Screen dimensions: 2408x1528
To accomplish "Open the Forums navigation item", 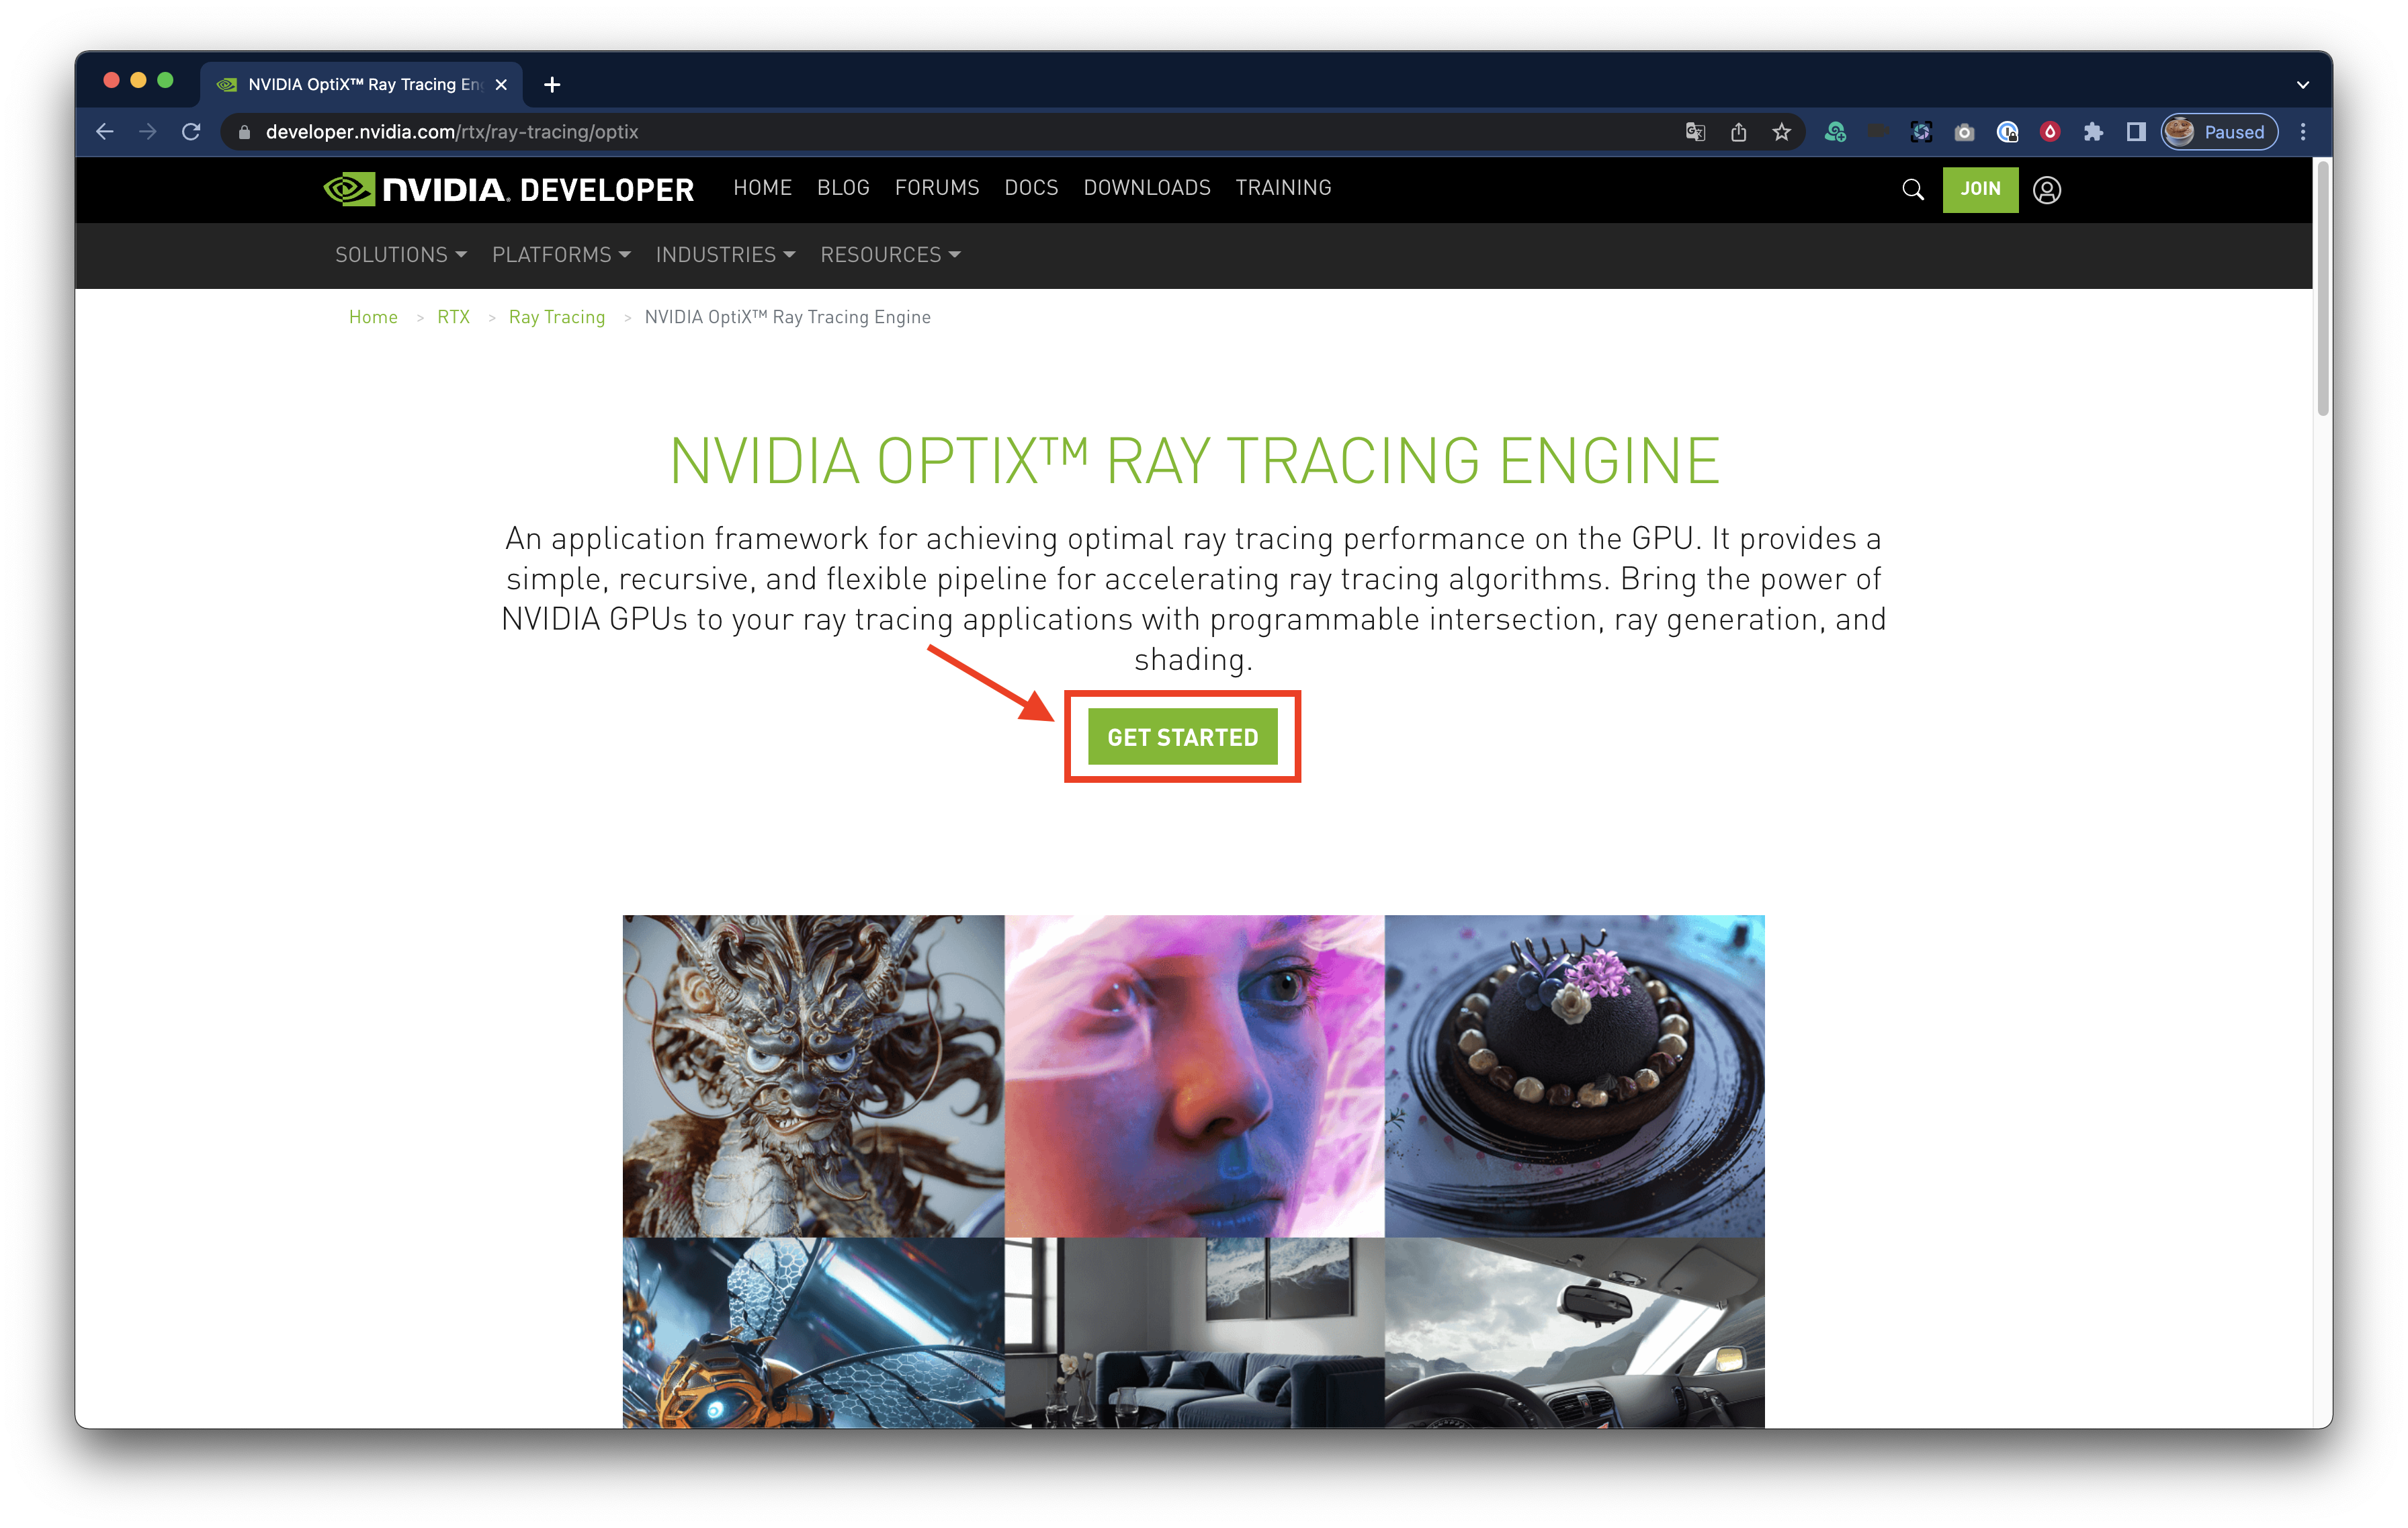I will pyautogui.click(x=937, y=188).
